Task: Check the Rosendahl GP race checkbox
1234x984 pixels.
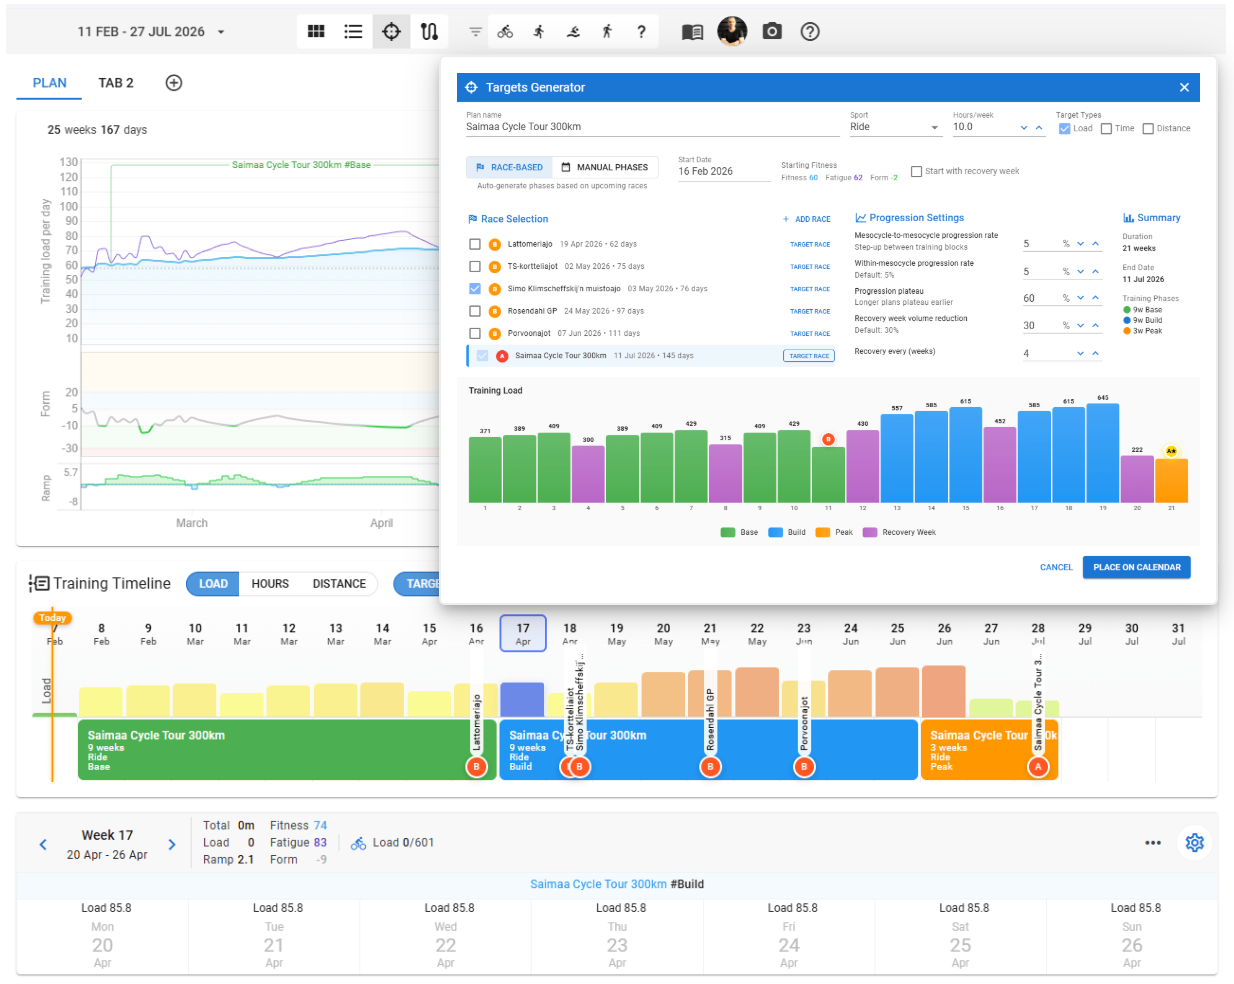Action: [474, 311]
